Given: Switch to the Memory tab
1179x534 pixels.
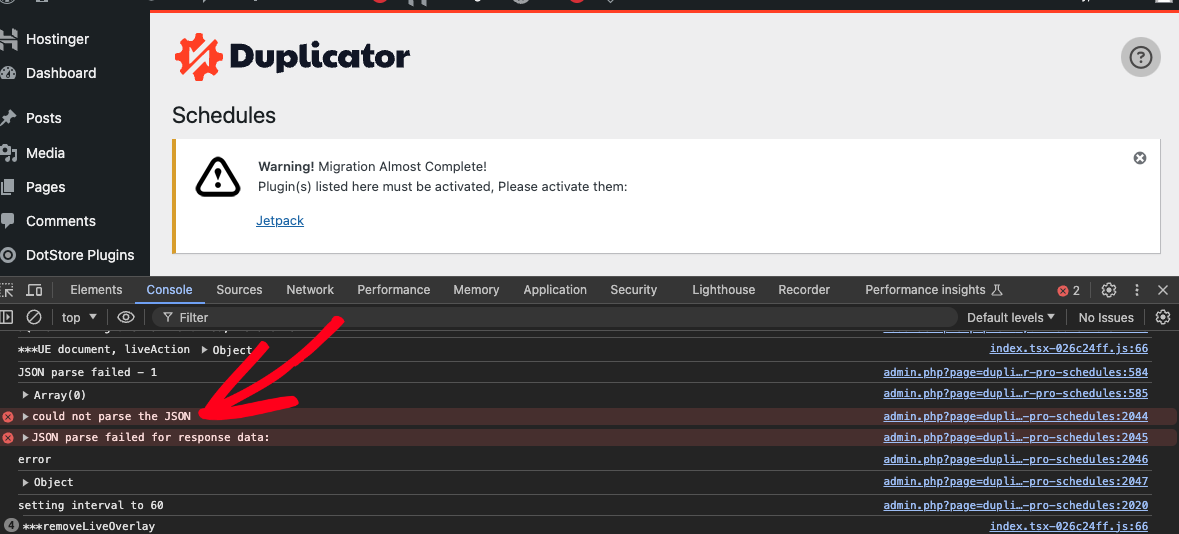Looking at the screenshot, I should 476,290.
